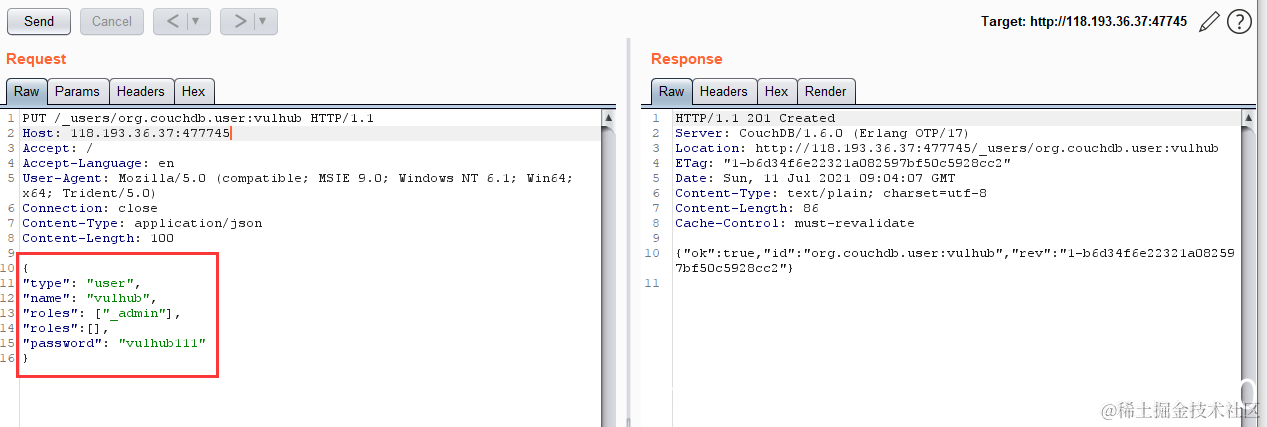
Task: Open the Headers tab in Request pane
Action: pyautogui.click(x=141, y=91)
